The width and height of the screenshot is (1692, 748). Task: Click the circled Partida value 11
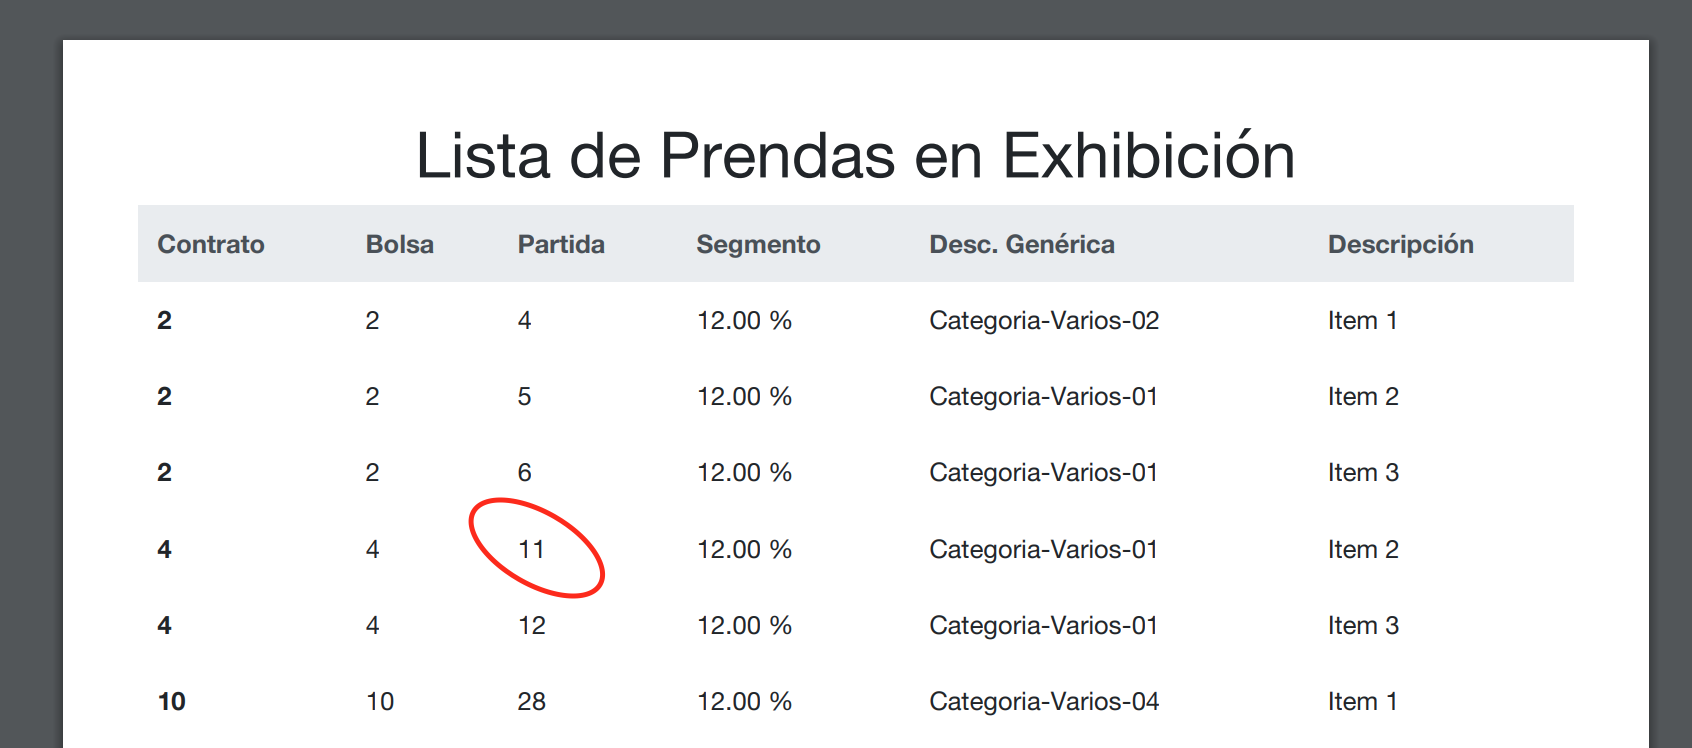click(x=531, y=549)
